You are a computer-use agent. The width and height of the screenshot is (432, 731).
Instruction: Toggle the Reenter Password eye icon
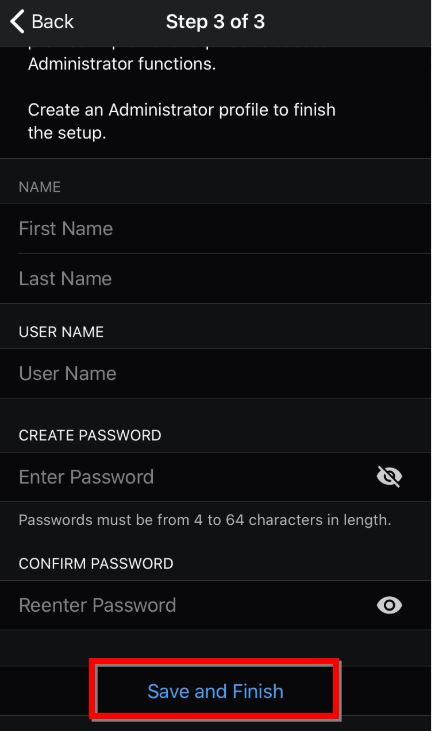point(389,605)
